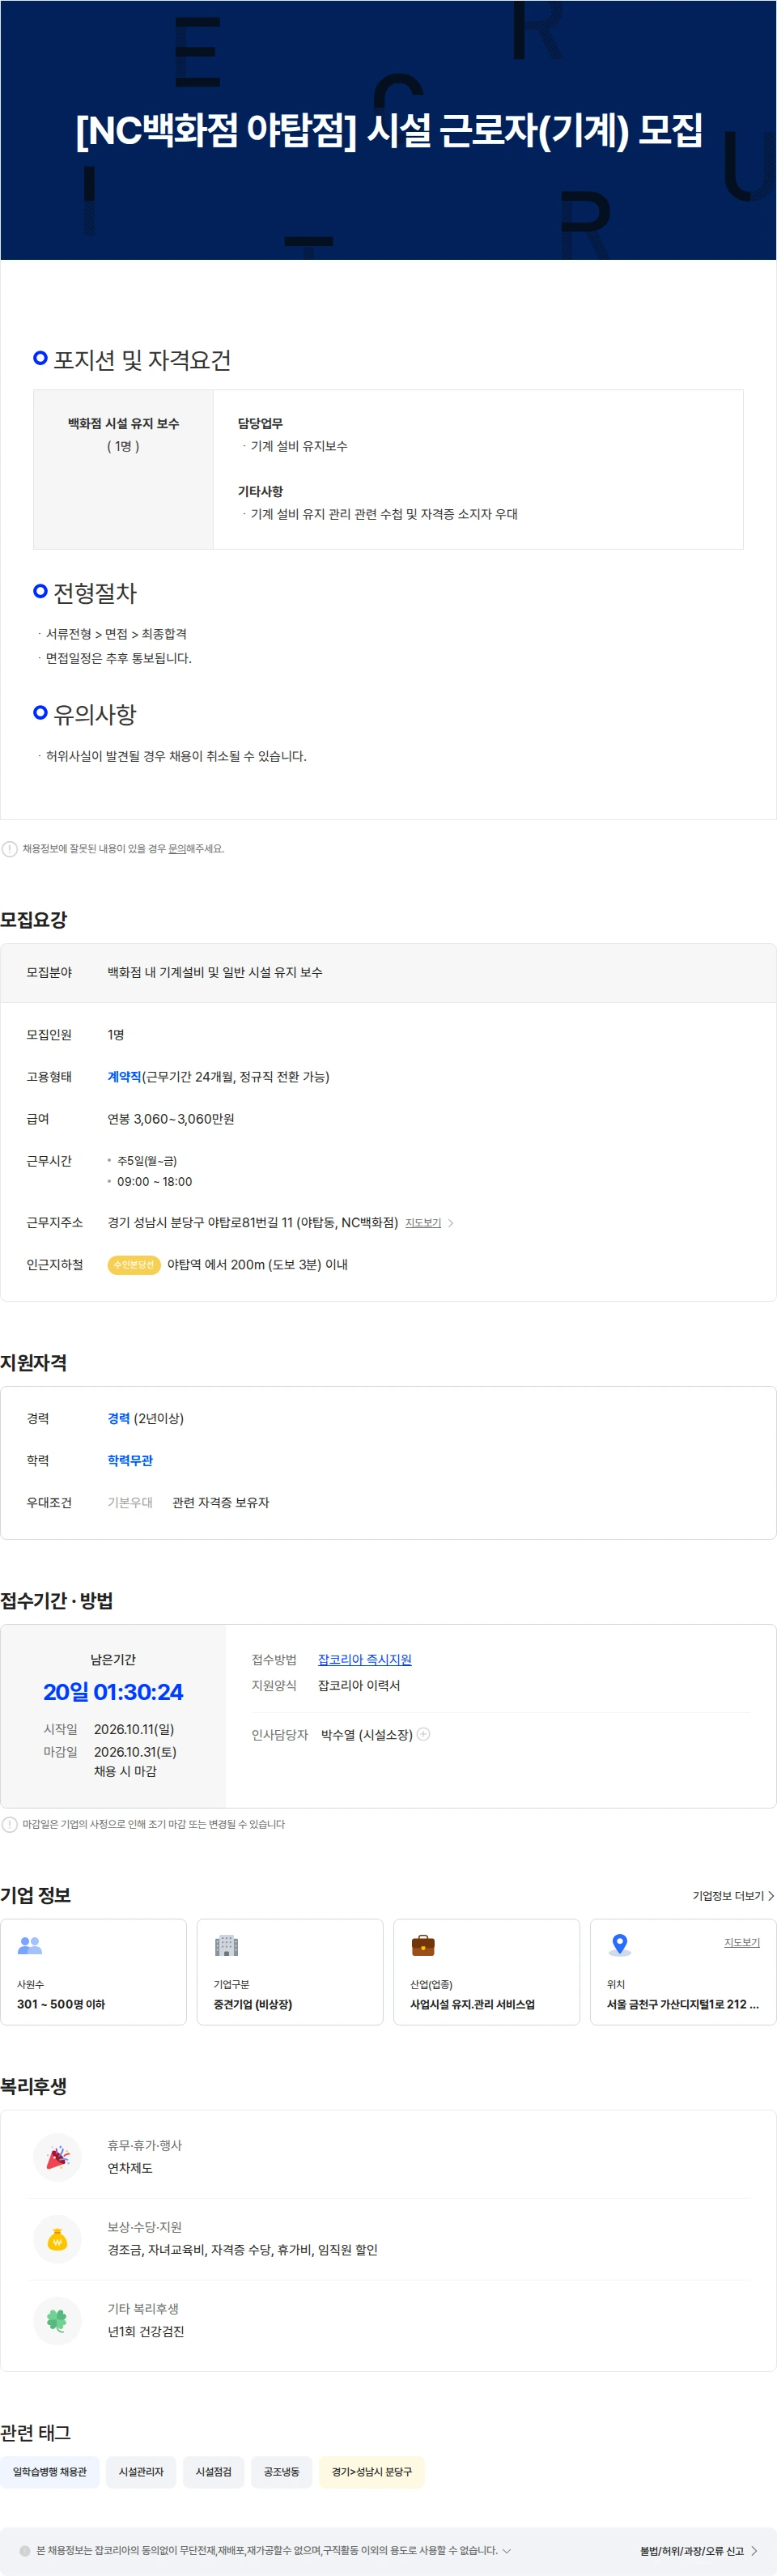Screen dimensions: 777x2576
Task: Select the 시설점검 tag
Action: [214, 2472]
